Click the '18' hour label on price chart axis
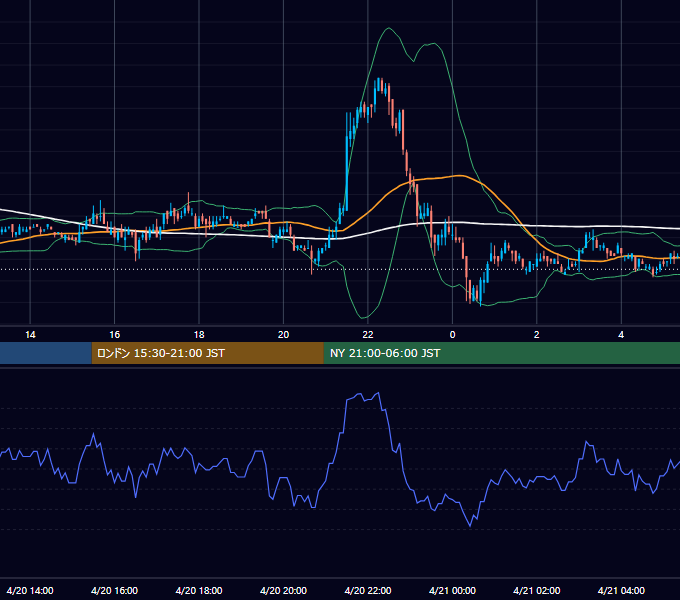 pos(199,335)
